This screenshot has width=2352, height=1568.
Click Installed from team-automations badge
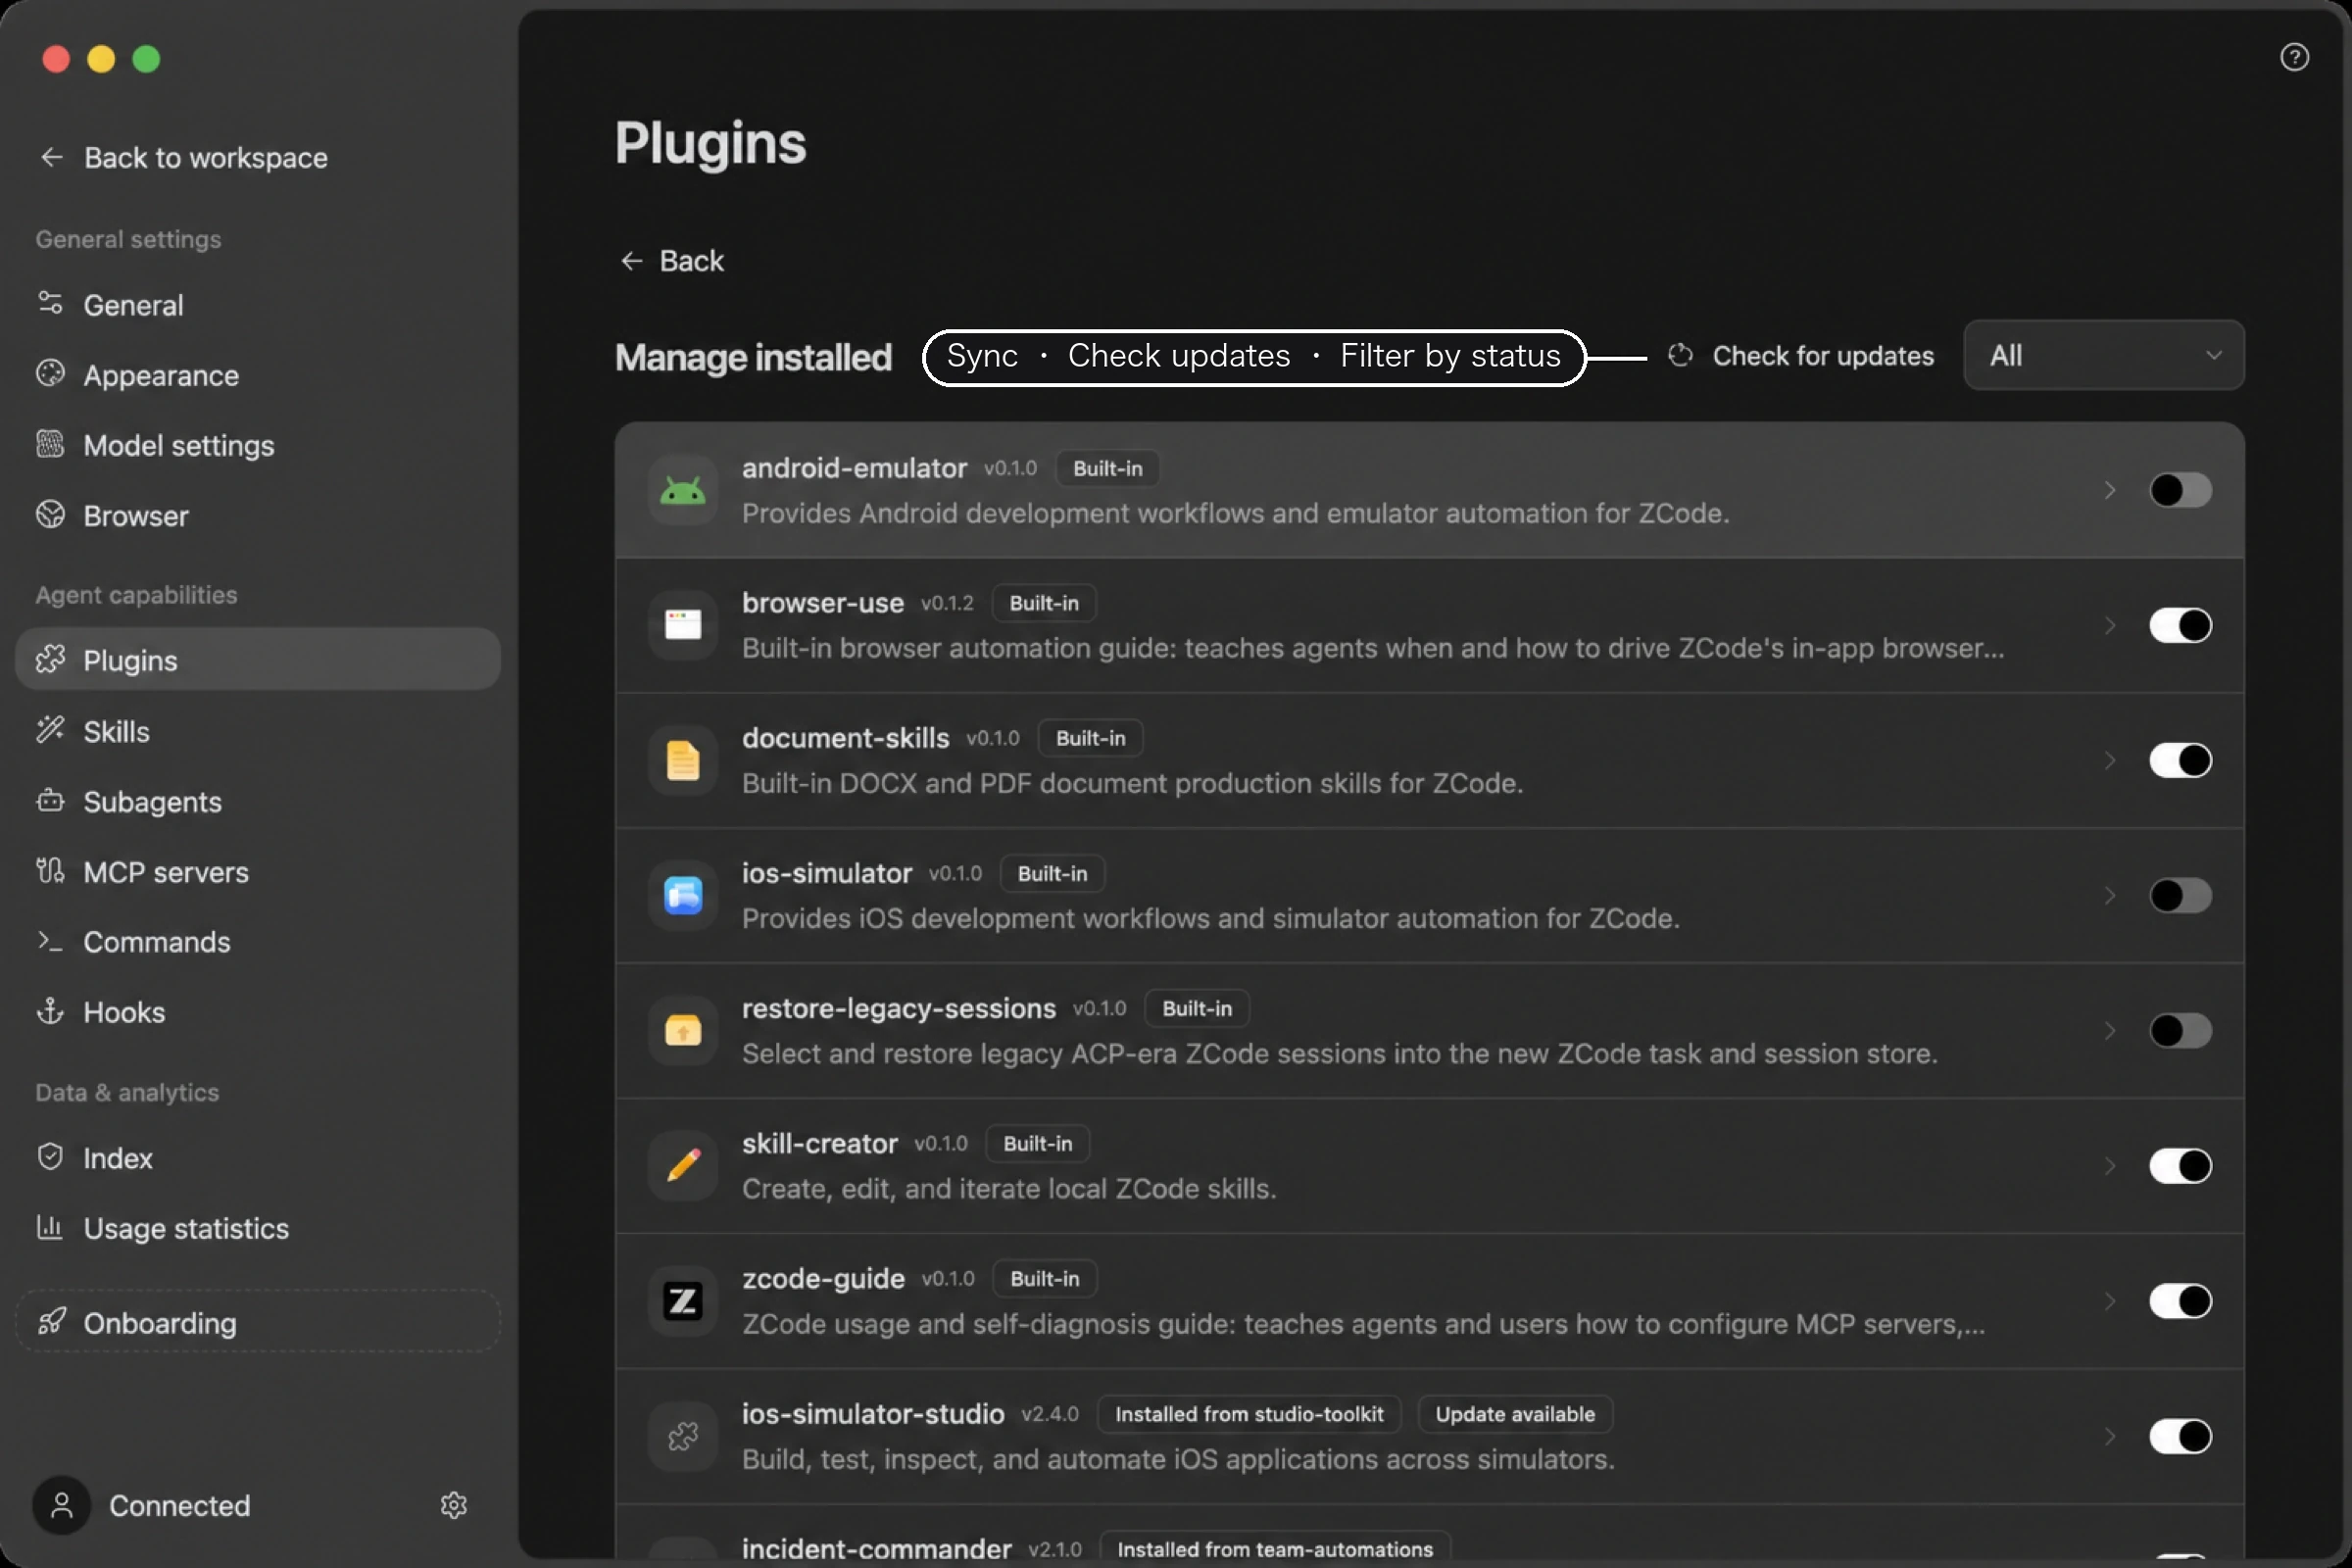coord(1275,1548)
